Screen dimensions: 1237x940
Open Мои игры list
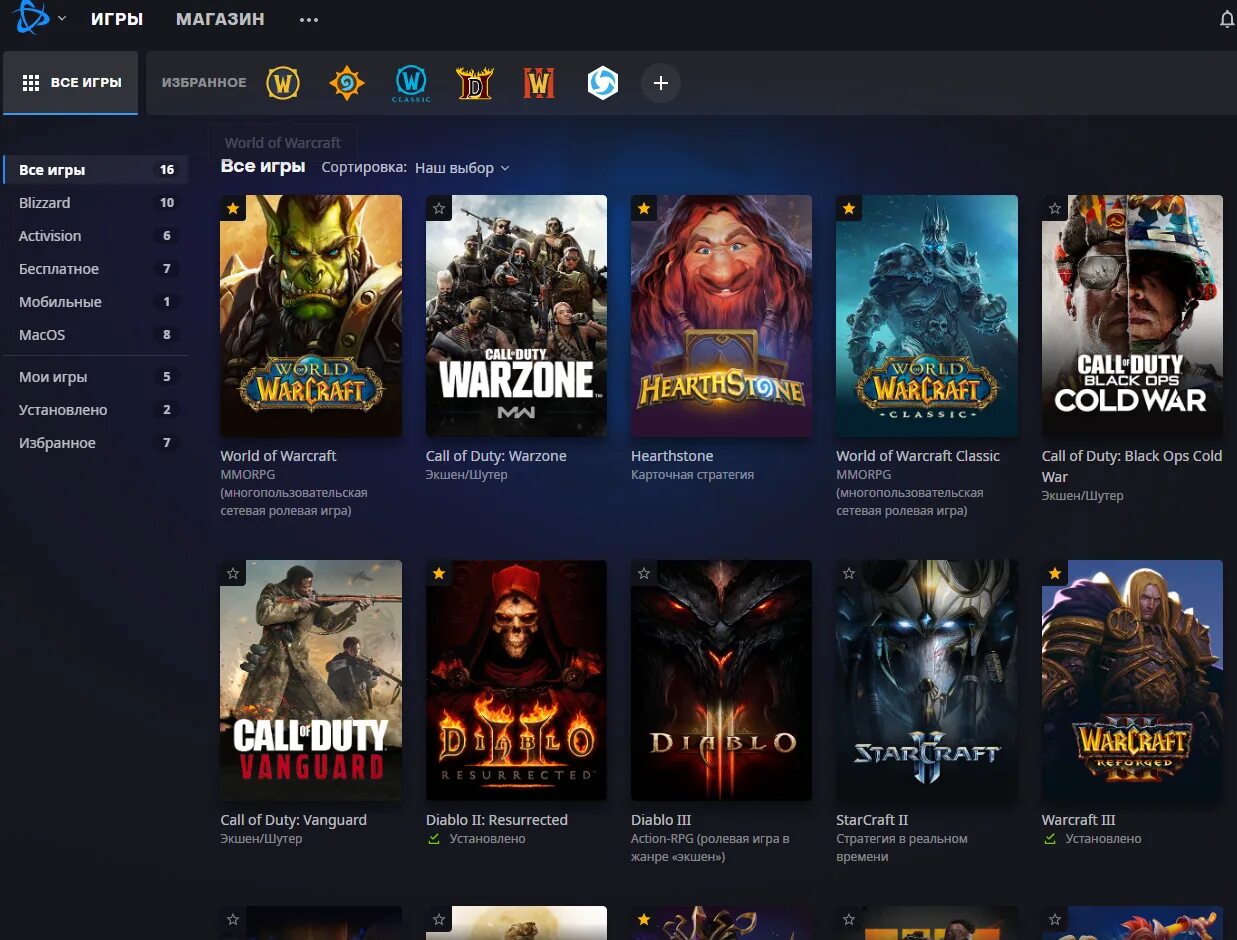pyautogui.click(x=96, y=377)
